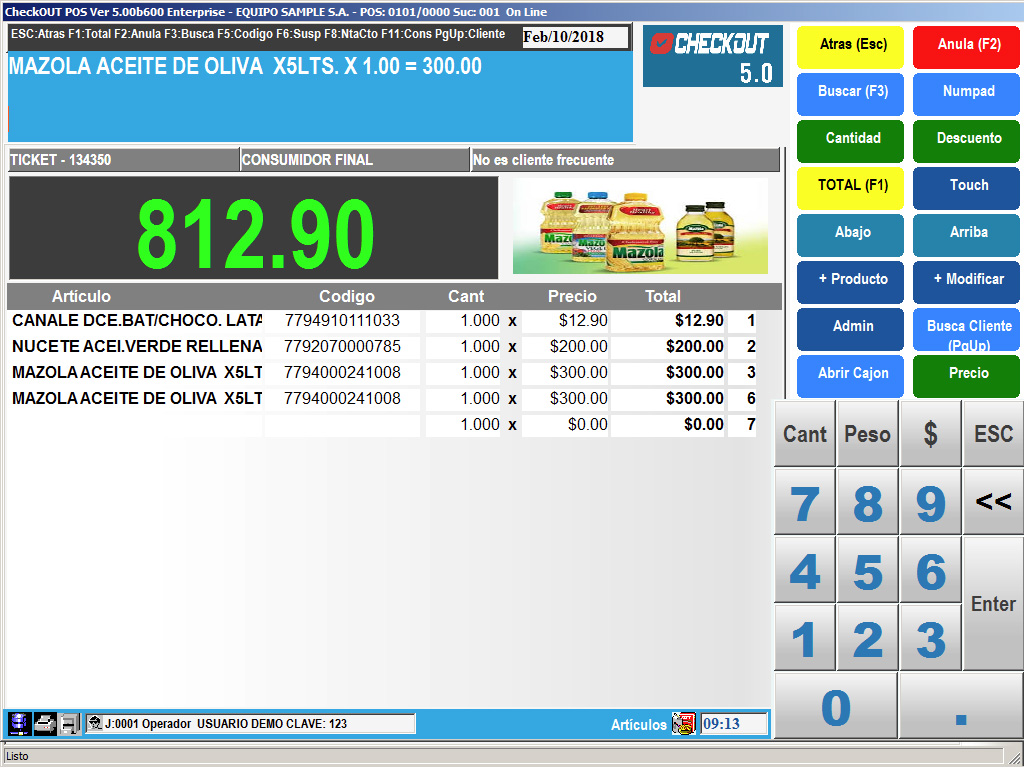This screenshot has height=768, width=1024.
Task: Move selection up with Arriba
Action: (967, 235)
